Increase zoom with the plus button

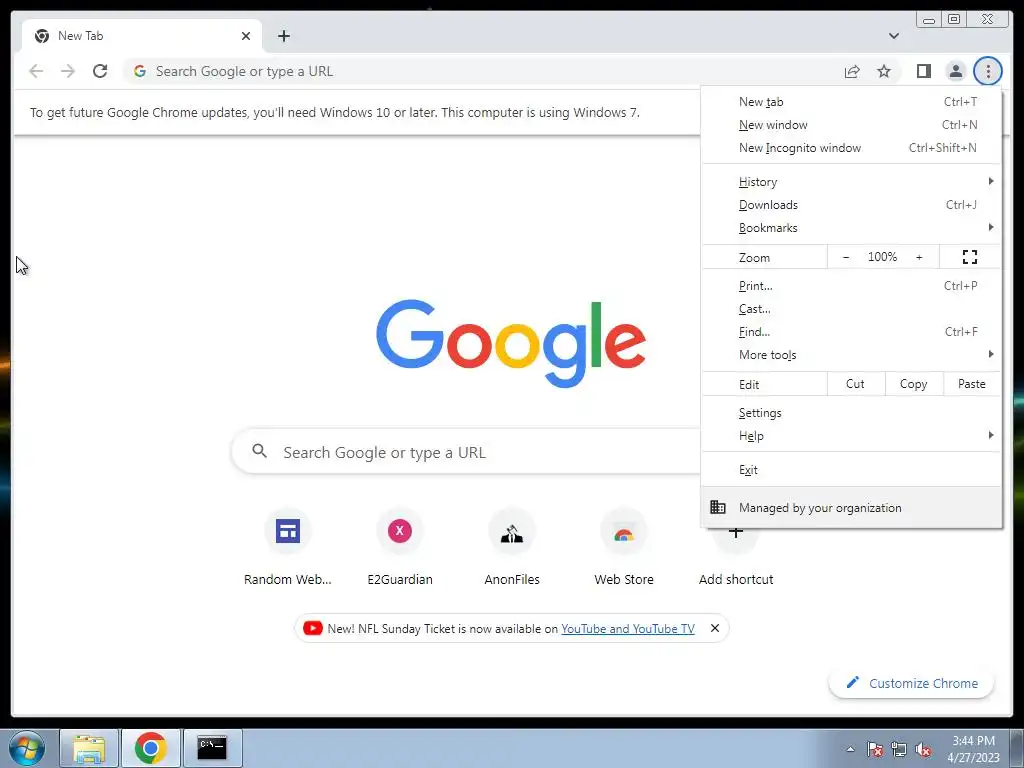click(919, 257)
